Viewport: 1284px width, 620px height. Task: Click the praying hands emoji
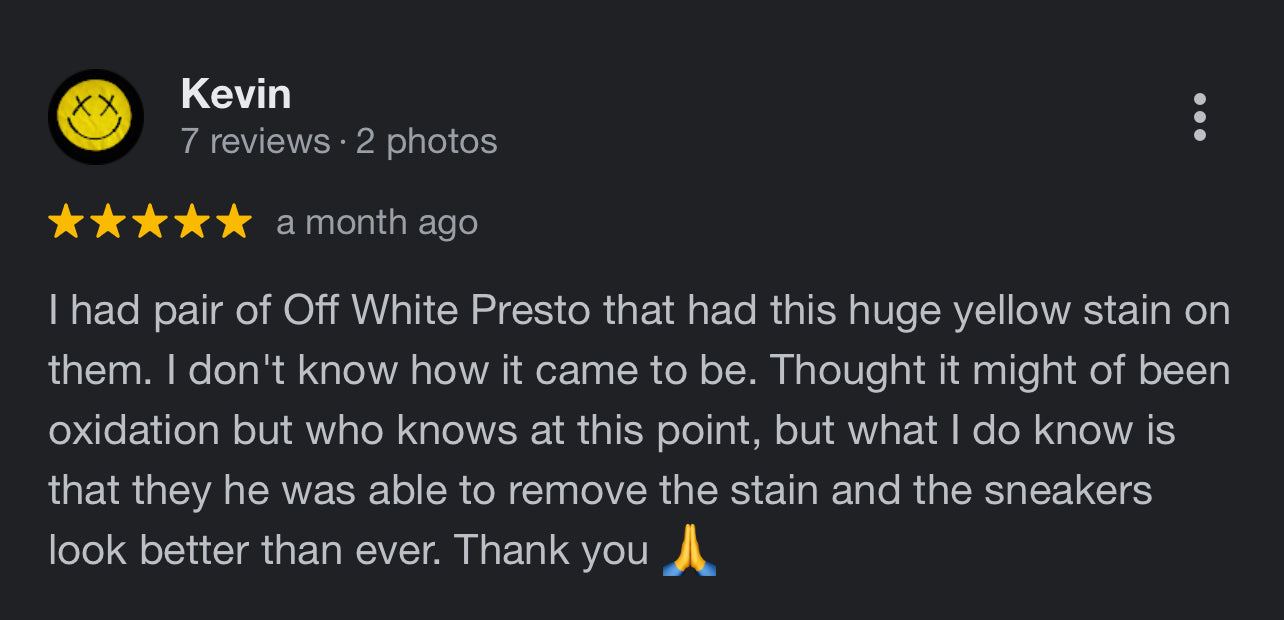point(689,551)
